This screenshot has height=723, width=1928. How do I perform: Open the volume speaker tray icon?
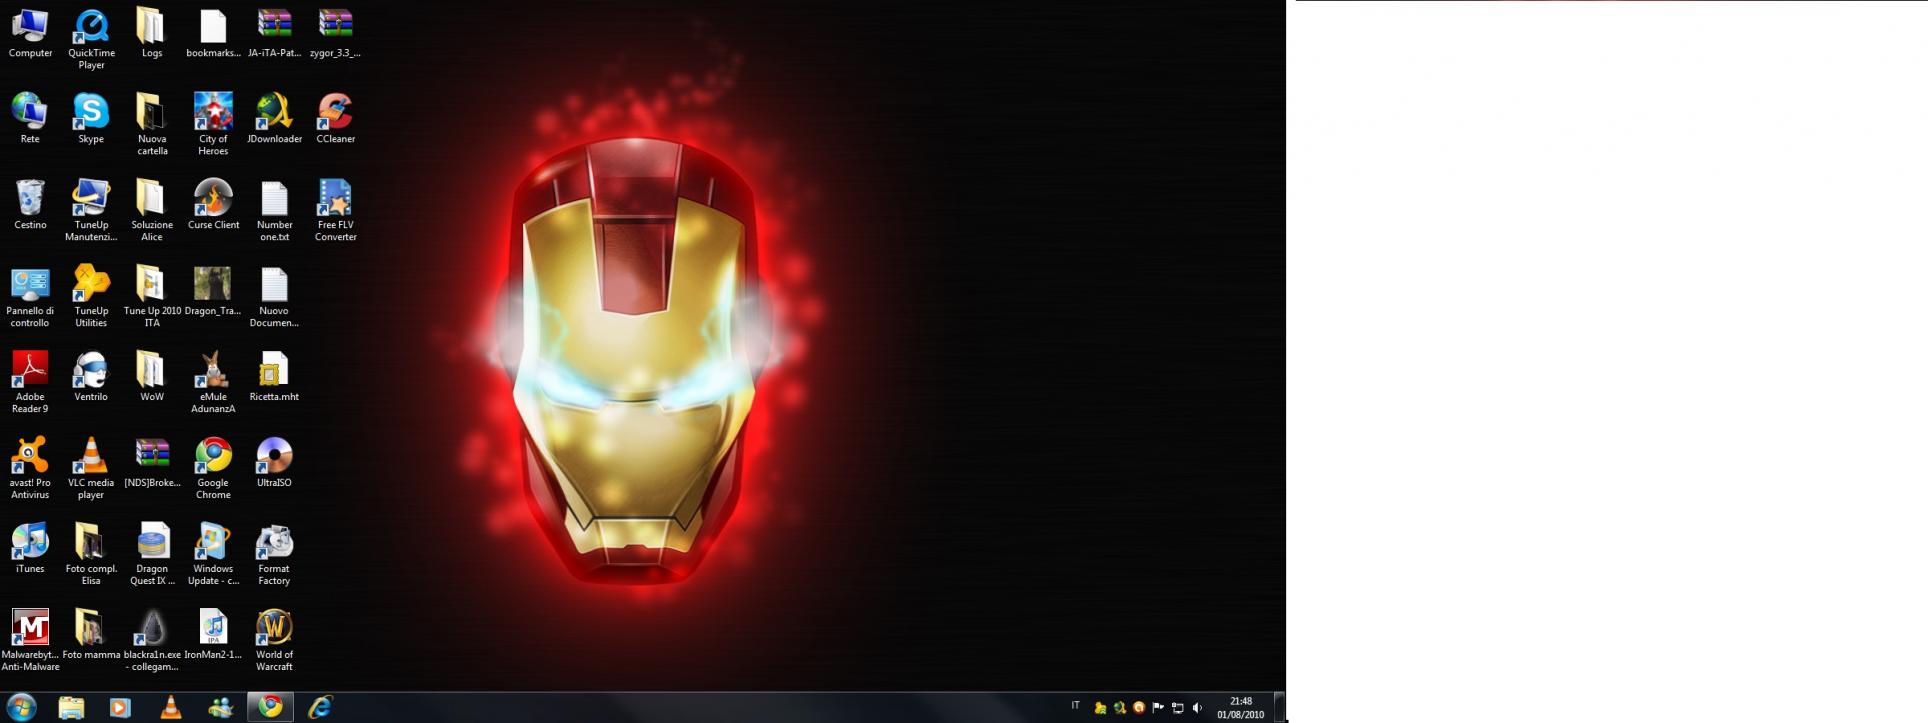1197,708
